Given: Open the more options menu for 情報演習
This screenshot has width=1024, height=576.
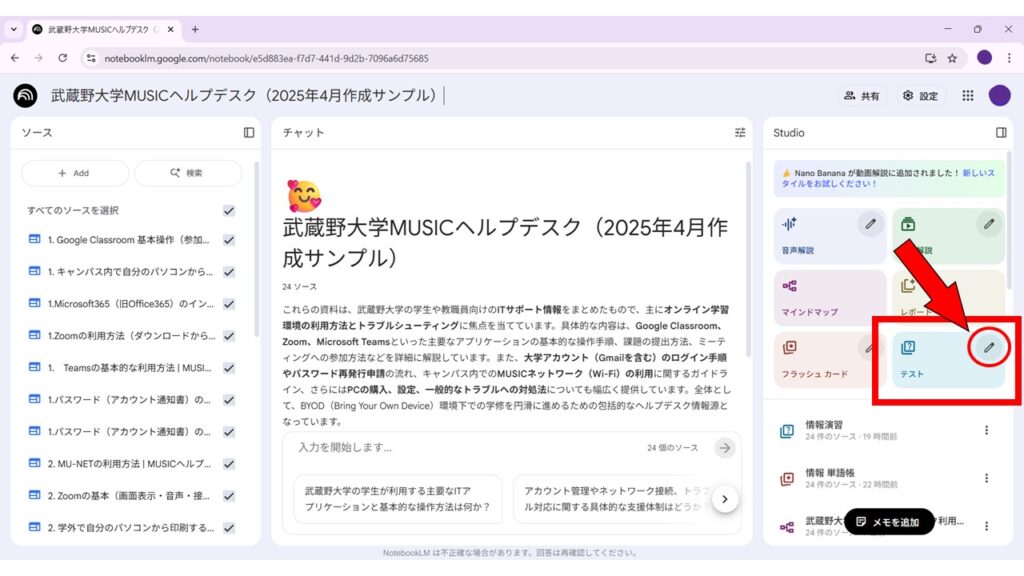Looking at the screenshot, I should [x=986, y=431].
